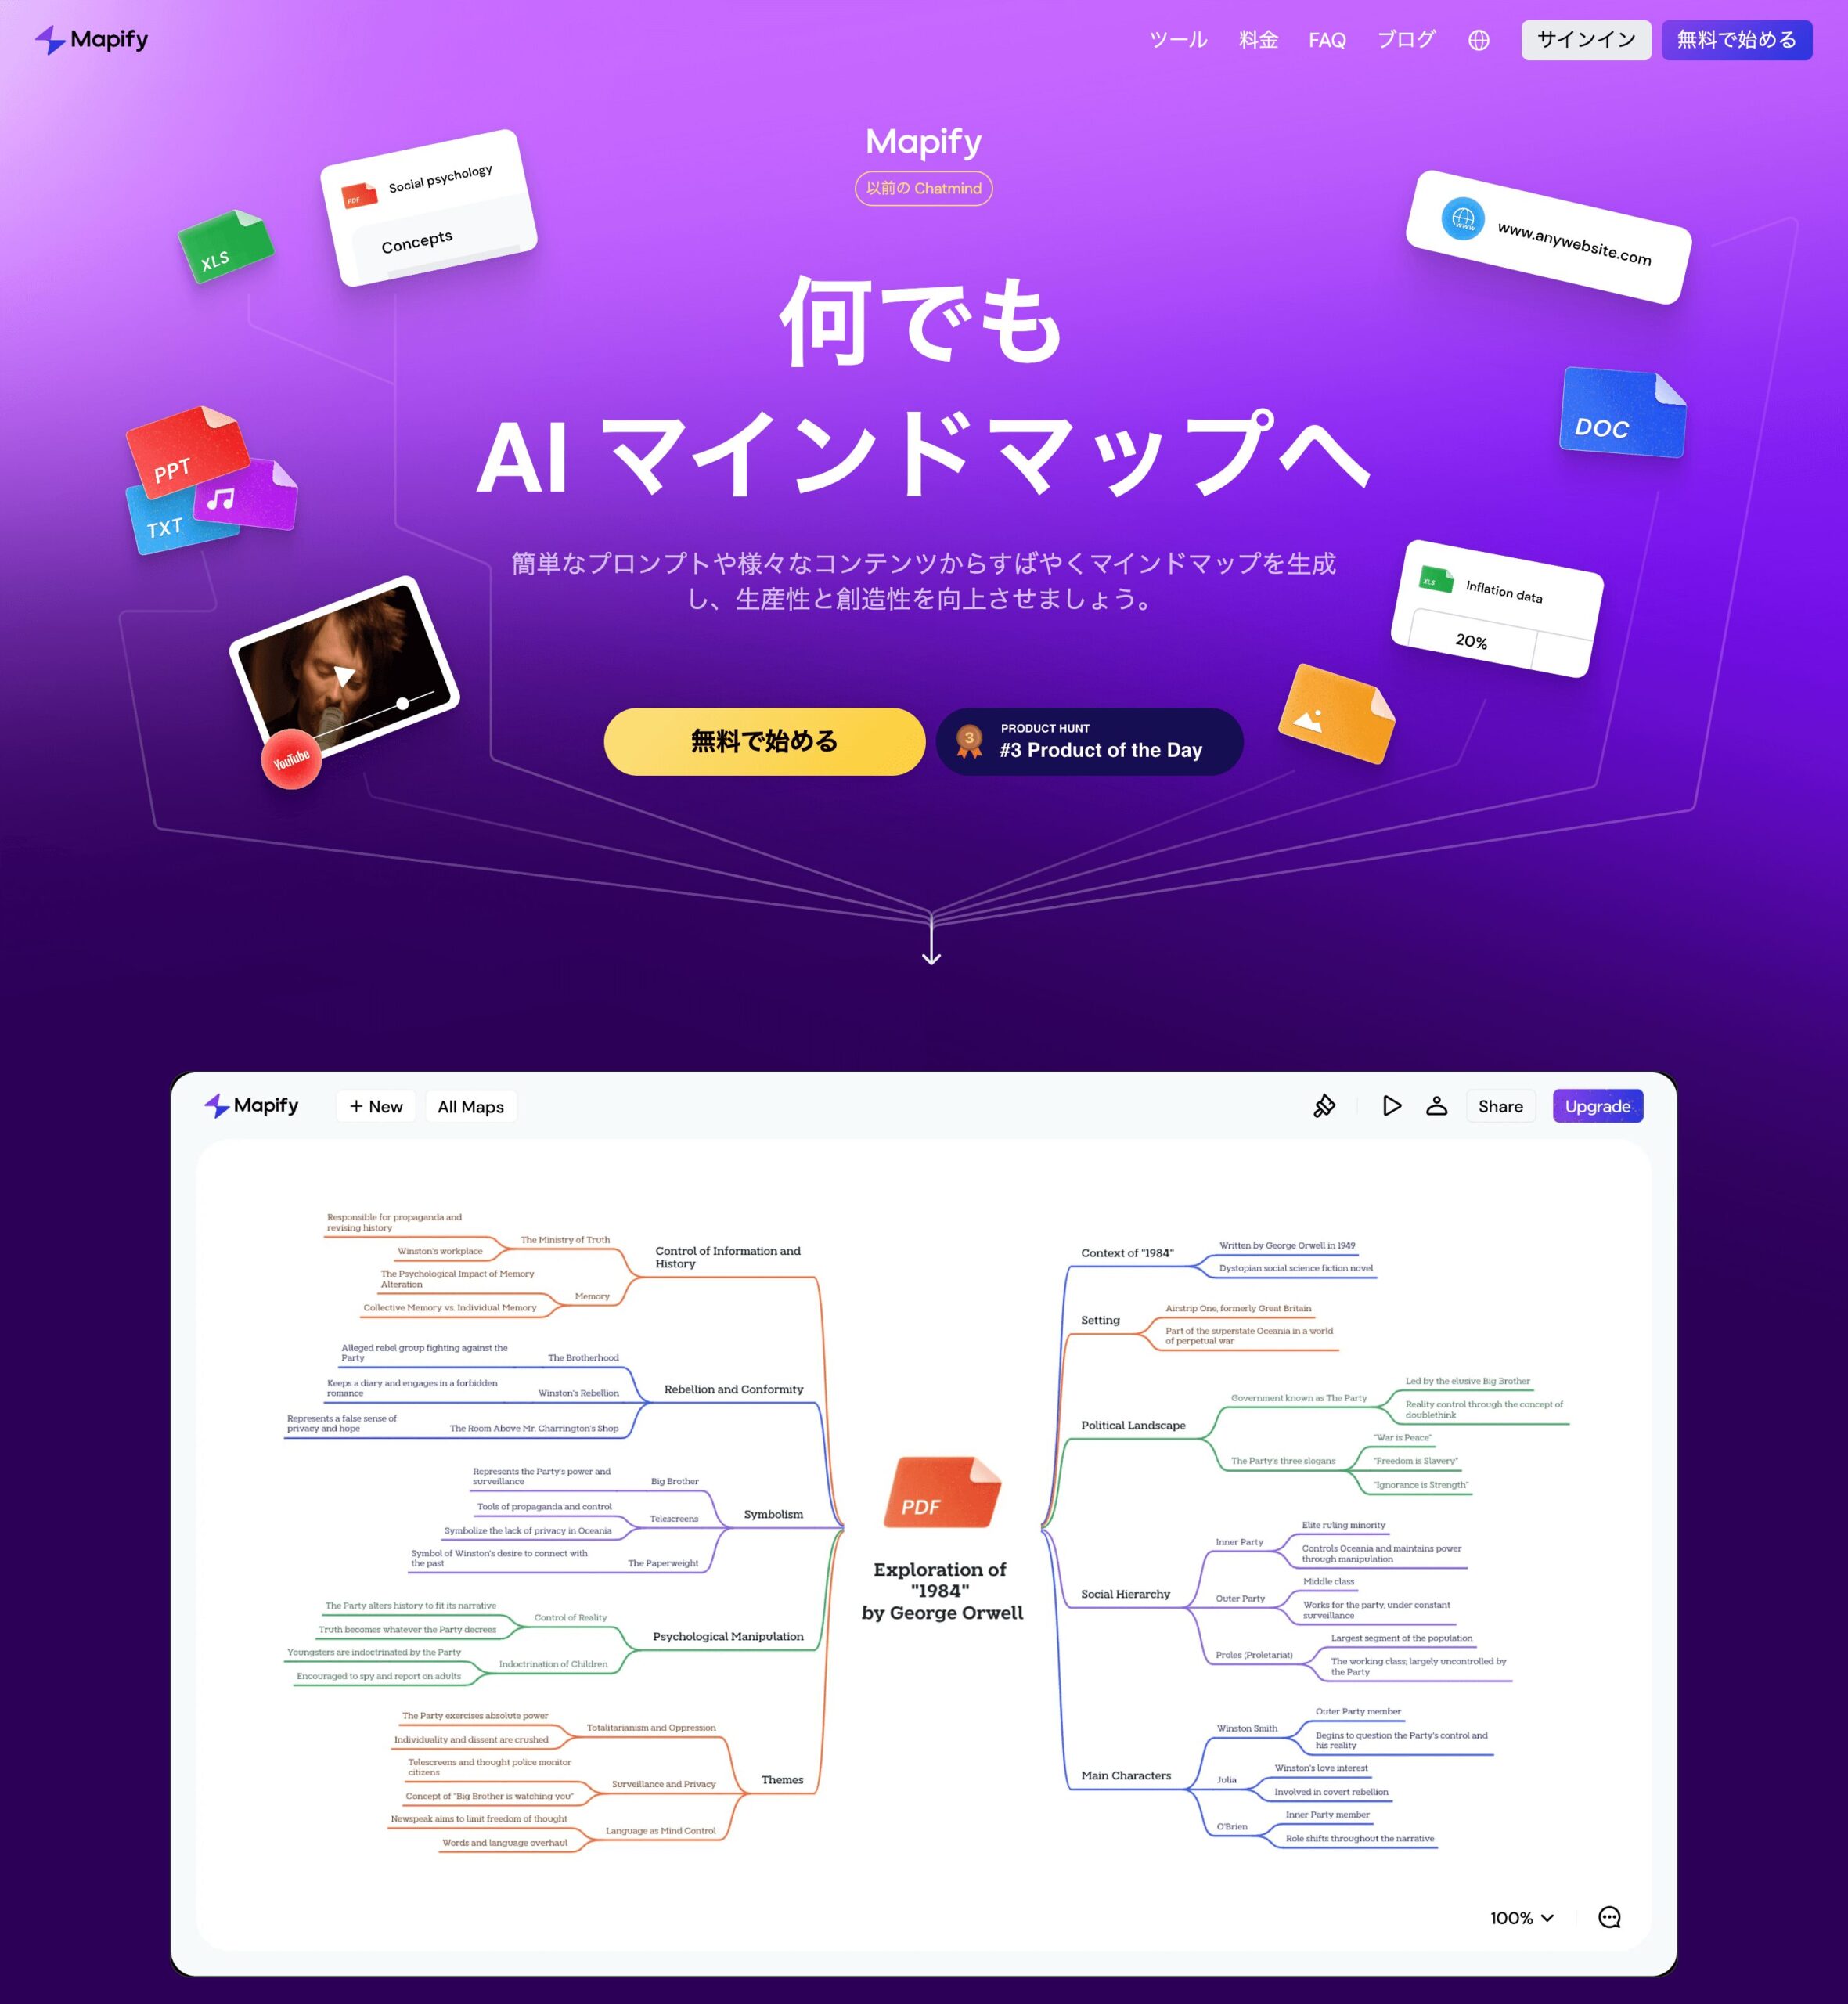Click the globe/language selector icon
The height and width of the screenshot is (2004, 1848).
[1485, 38]
